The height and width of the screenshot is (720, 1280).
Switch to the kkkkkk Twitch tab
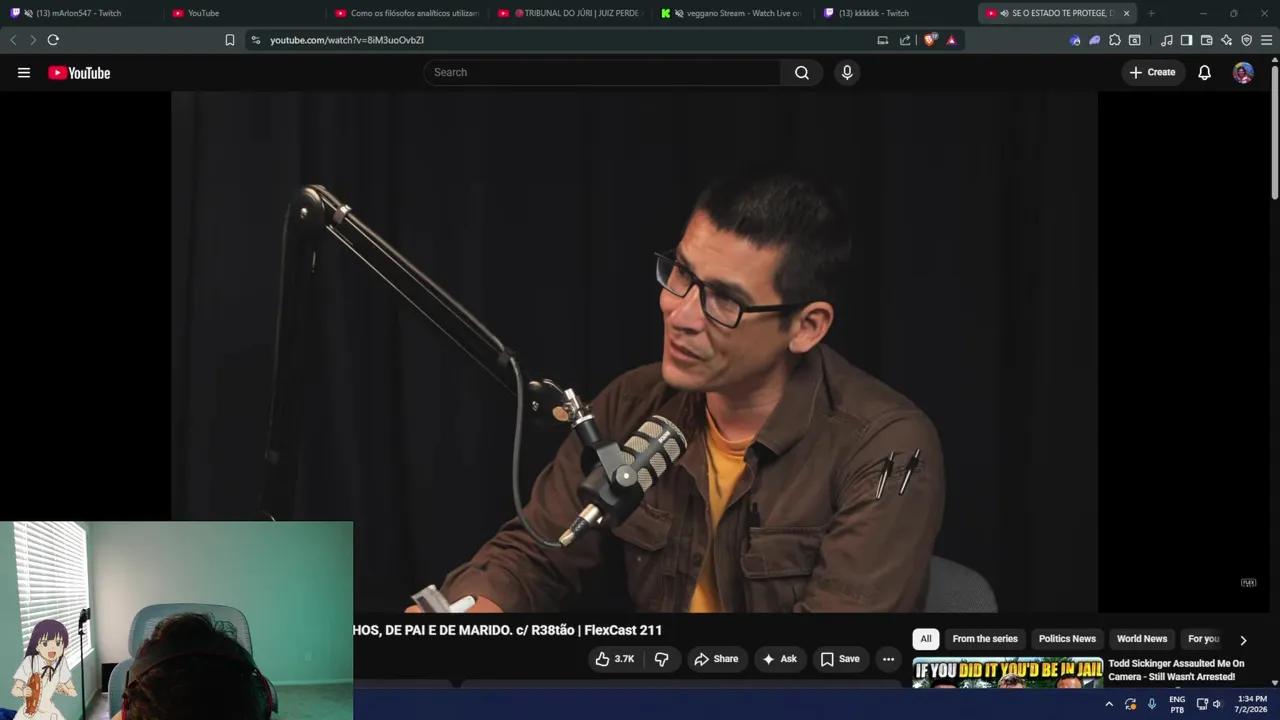(x=896, y=13)
